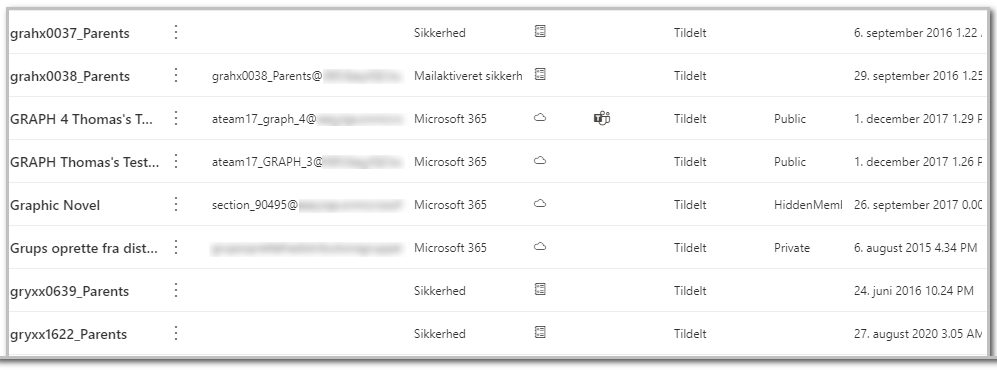
Task: Open the Graphic Novel group
Action: click(x=55, y=205)
